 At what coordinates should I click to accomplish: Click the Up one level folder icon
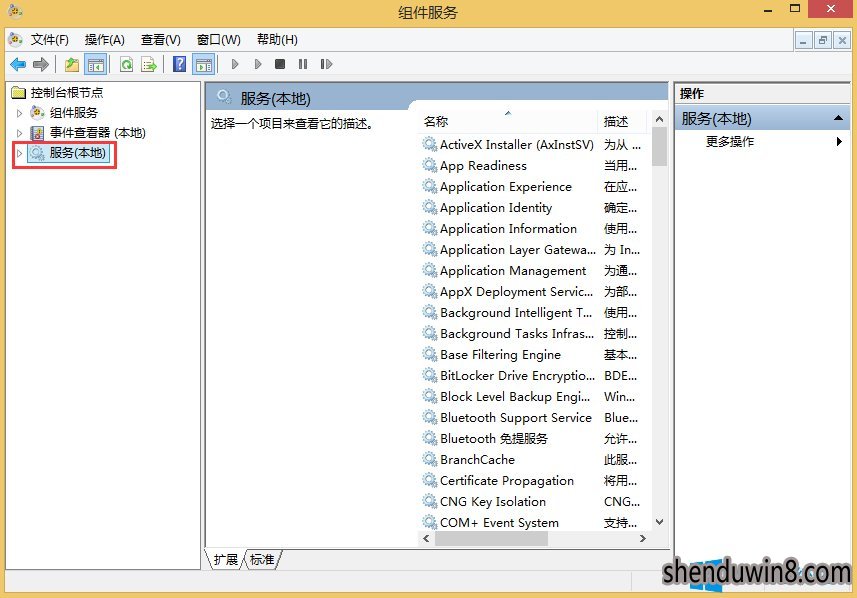(72, 65)
